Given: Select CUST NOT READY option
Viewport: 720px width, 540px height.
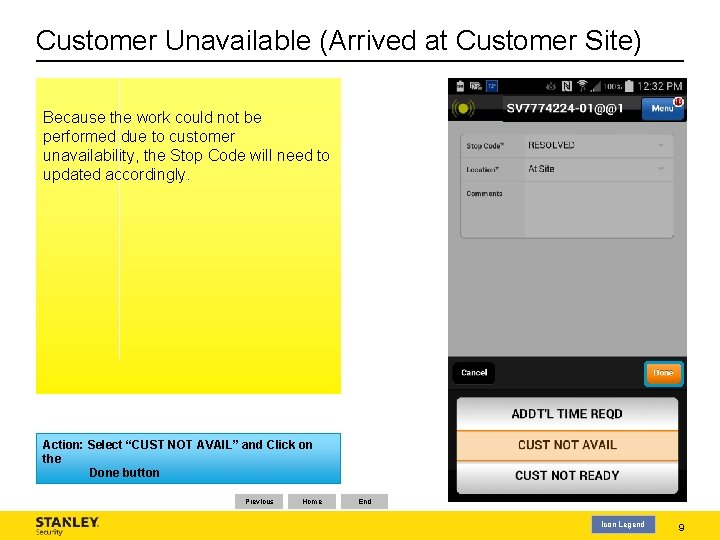Looking at the screenshot, I should pos(567,476).
